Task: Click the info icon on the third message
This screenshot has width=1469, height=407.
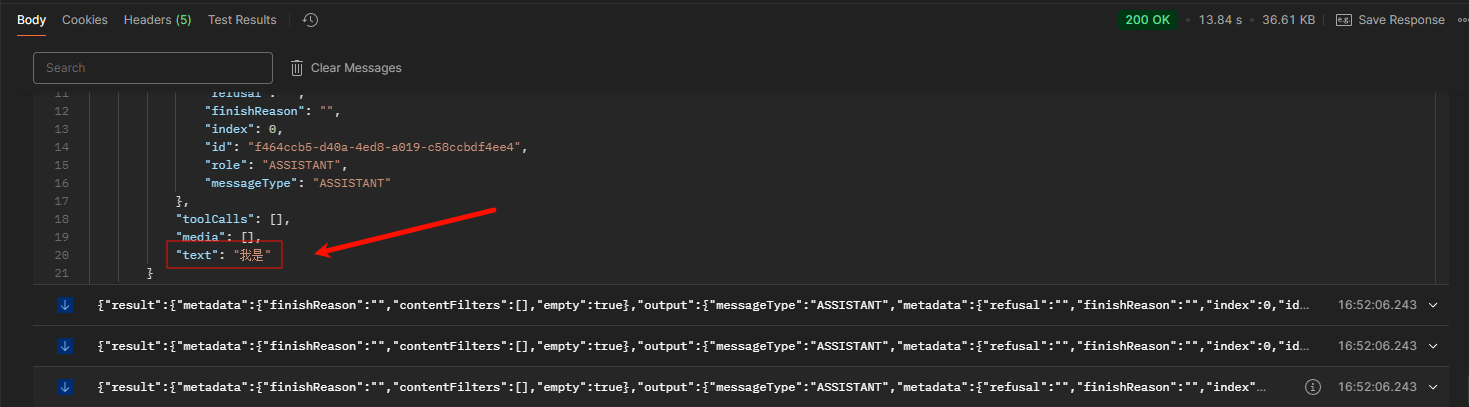Action: tap(1314, 386)
